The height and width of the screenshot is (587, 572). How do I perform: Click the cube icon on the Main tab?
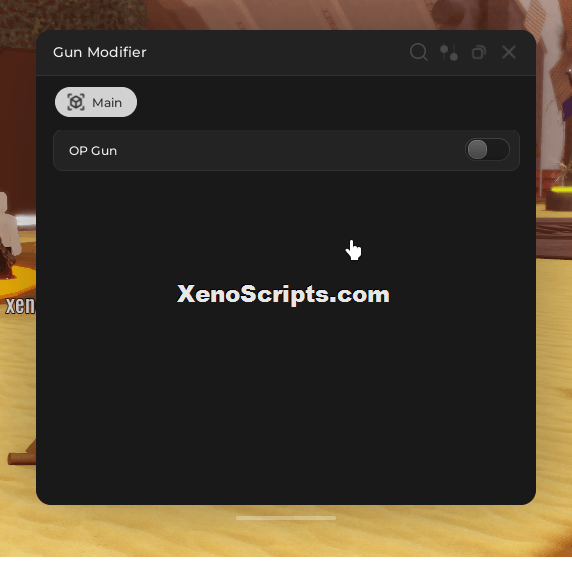coord(76,102)
